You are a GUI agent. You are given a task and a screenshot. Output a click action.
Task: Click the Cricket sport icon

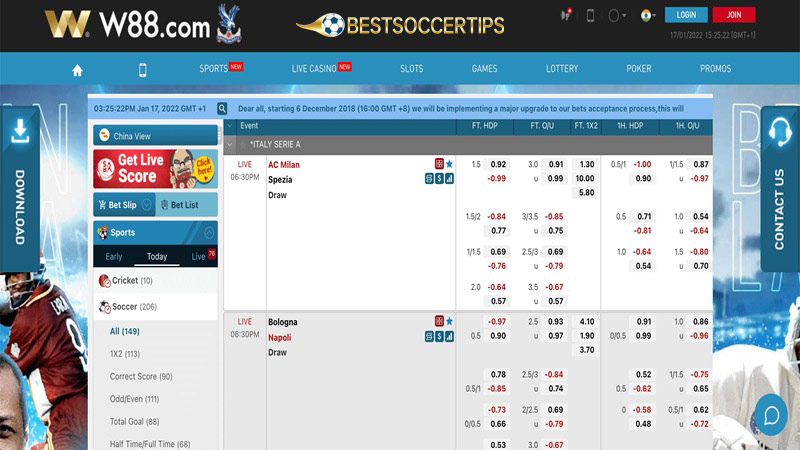[105, 281]
